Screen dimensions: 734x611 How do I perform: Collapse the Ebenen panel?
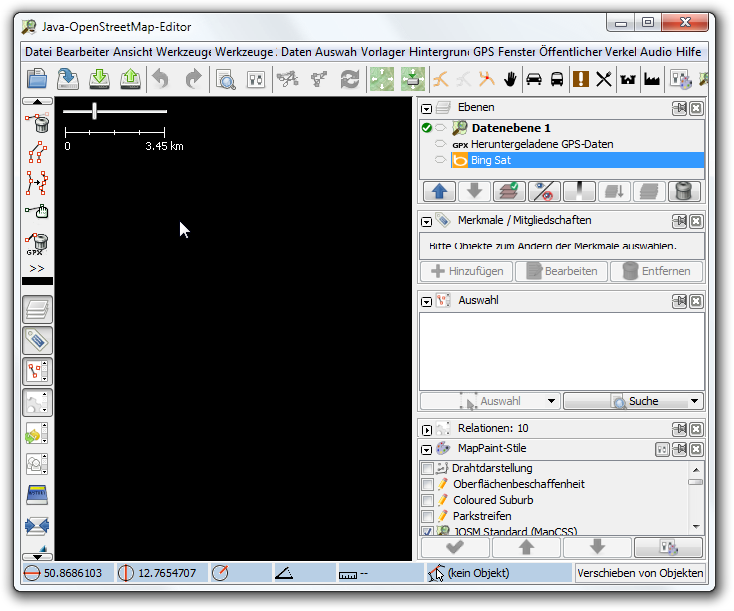(427, 108)
